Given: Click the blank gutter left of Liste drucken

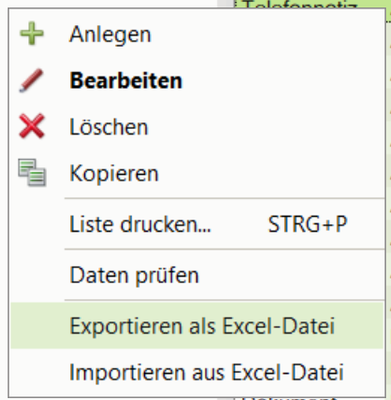Looking at the screenshot, I should pyautogui.click(x=37, y=224).
